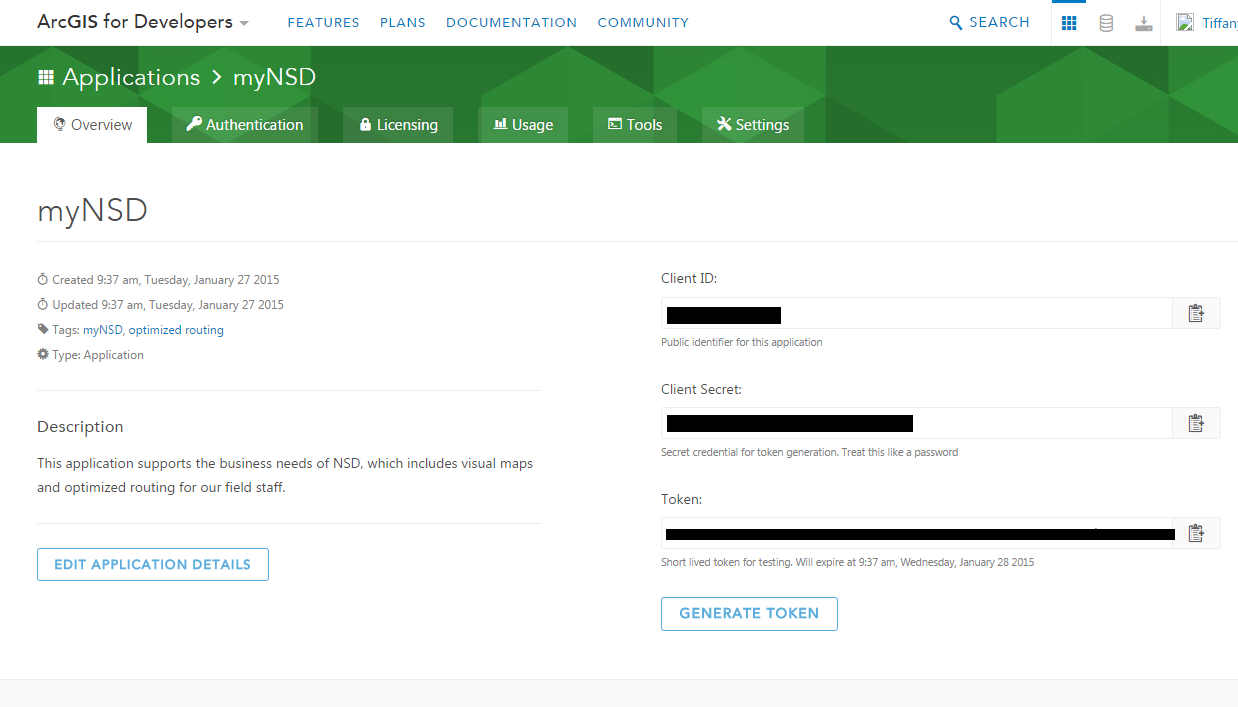Viewport: 1238px width, 707px height.
Task: Click the 'Public identifier for this application' note
Action: pos(742,342)
